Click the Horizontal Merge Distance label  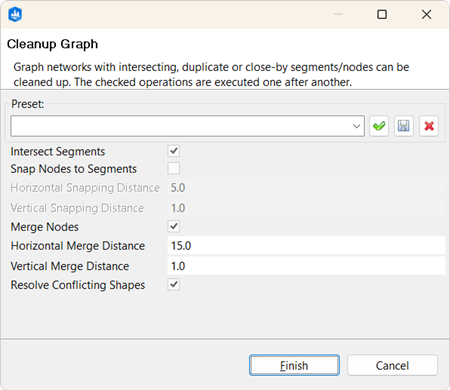[x=78, y=246]
